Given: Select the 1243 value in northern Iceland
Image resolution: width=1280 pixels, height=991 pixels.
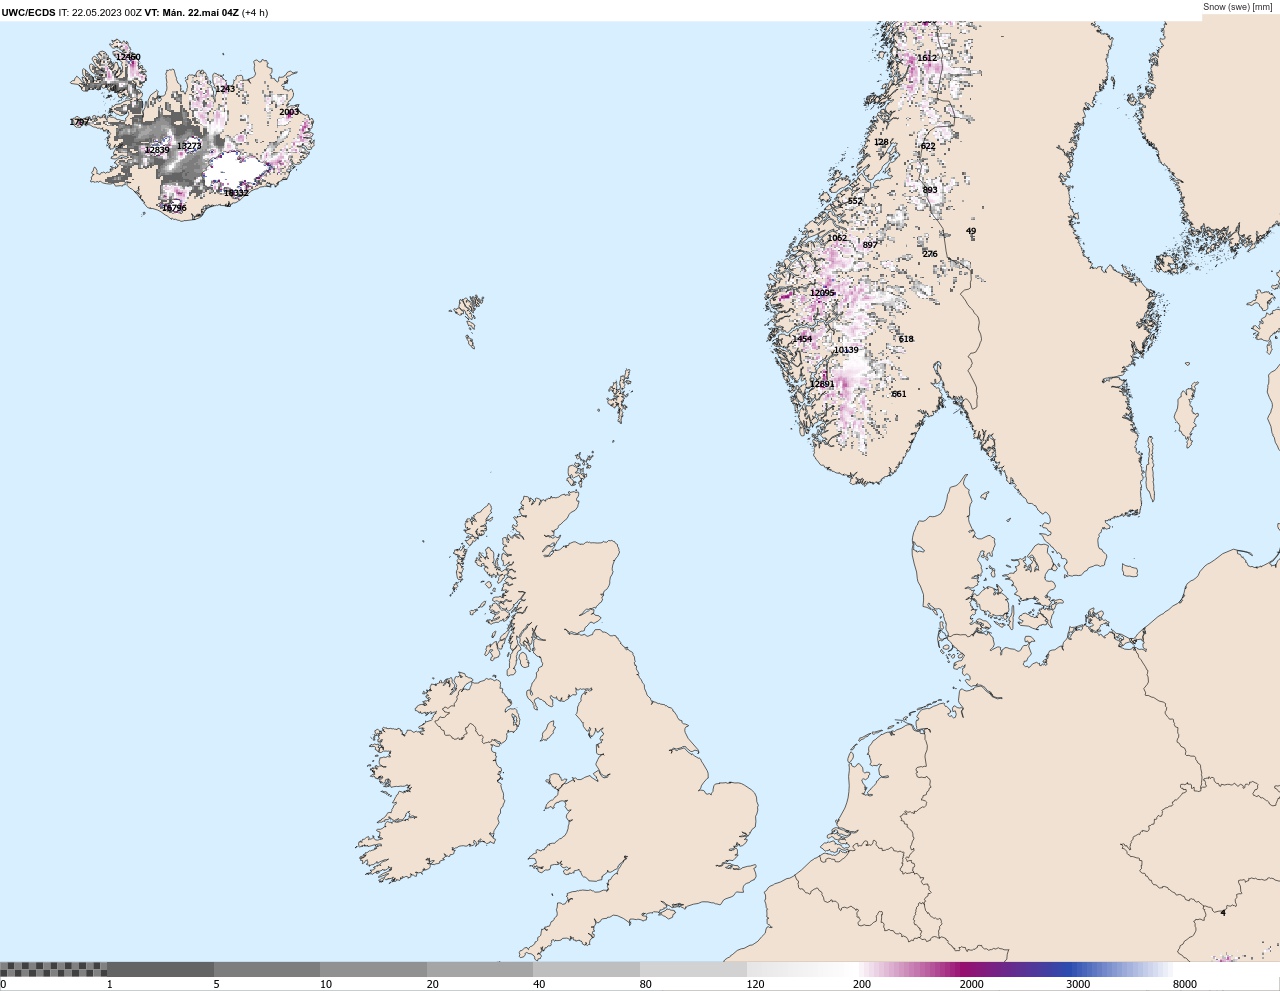Looking at the screenshot, I should (226, 89).
